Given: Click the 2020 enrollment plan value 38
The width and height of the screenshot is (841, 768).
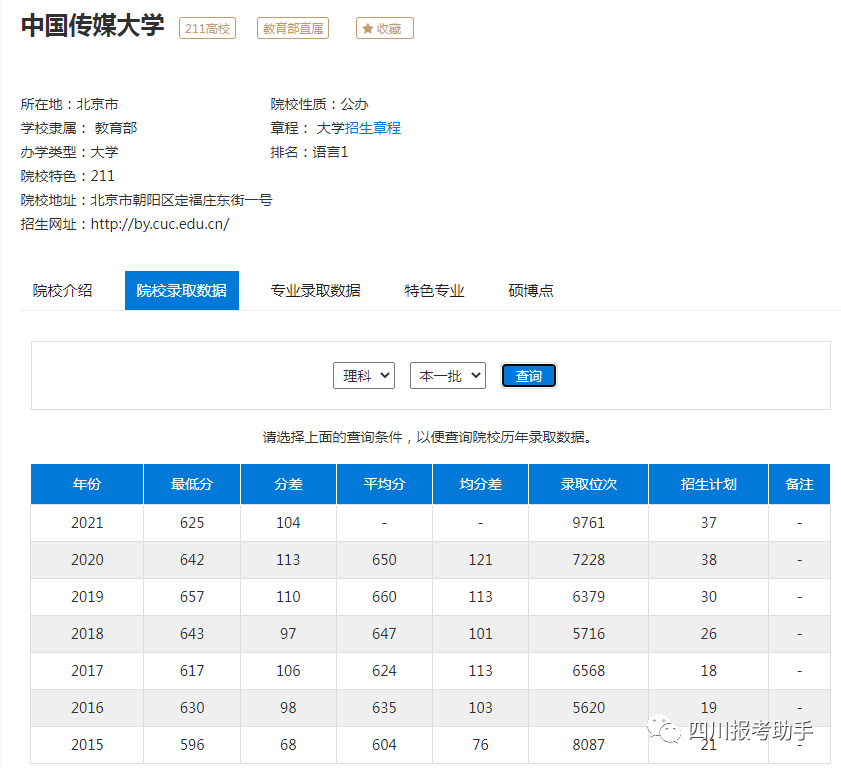Looking at the screenshot, I should [x=709, y=560].
